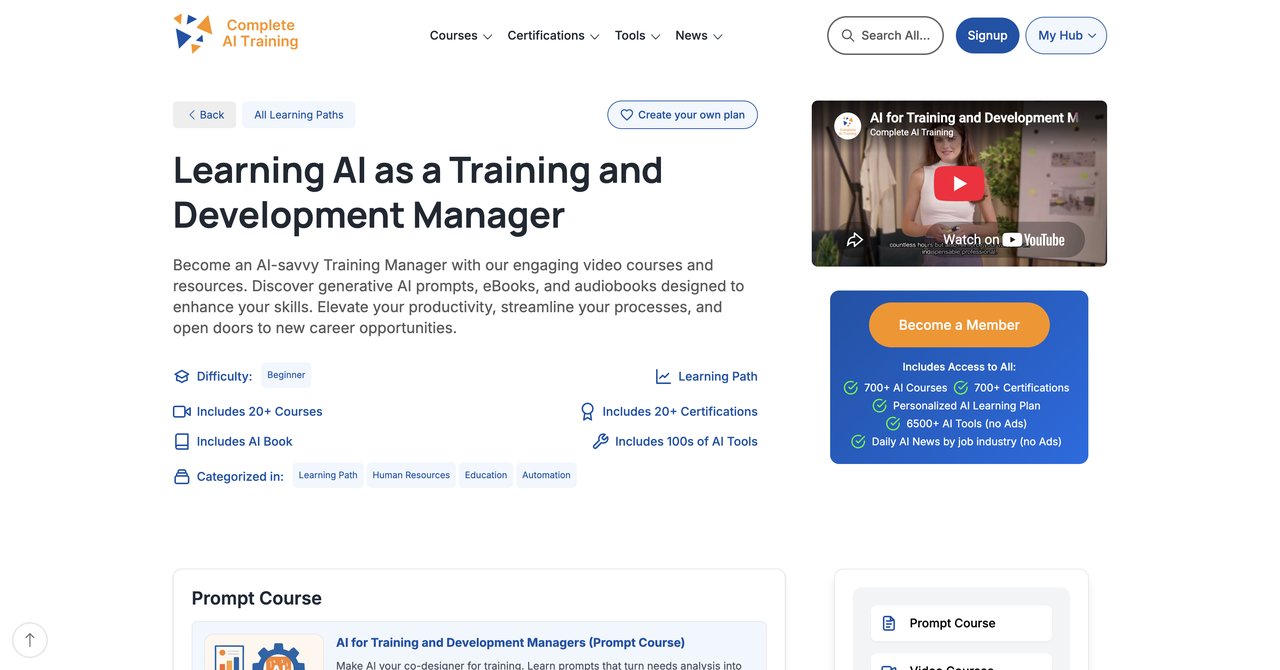Click the video camera courses icon

pos(181,412)
